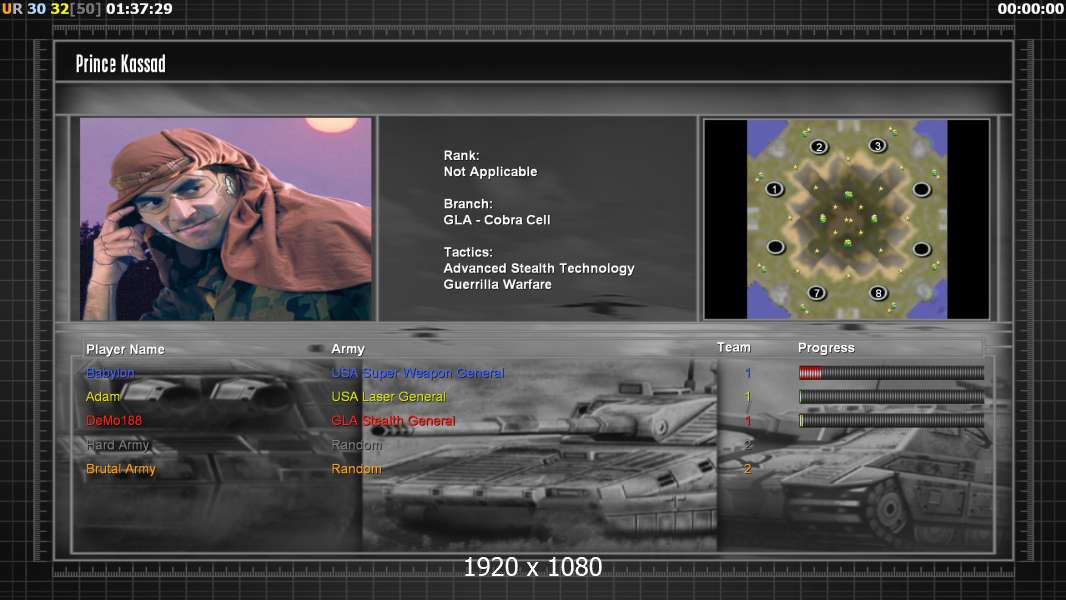This screenshot has height=600, width=1066.
Task: Click the 'Team' column header
Action: [734, 347]
